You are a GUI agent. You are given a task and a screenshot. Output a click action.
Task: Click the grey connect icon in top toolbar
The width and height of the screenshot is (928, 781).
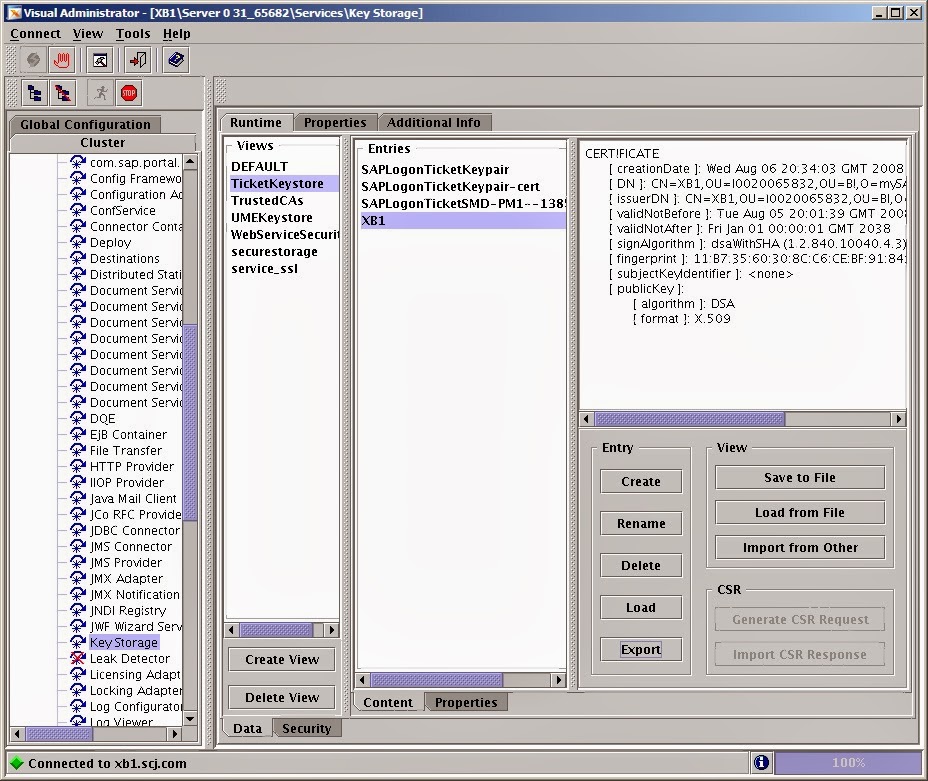[34, 60]
